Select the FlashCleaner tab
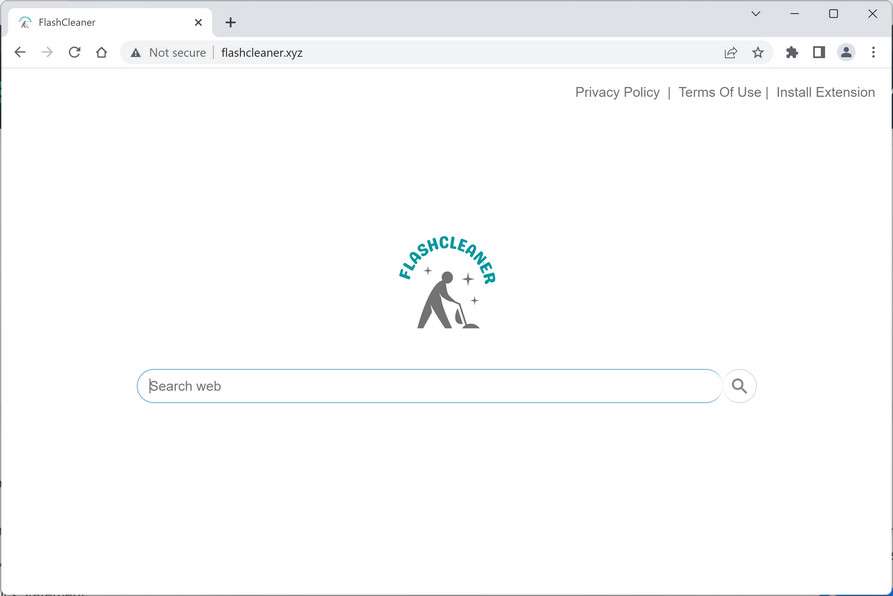The width and height of the screenshot is (893, 596). pos(110,22)
